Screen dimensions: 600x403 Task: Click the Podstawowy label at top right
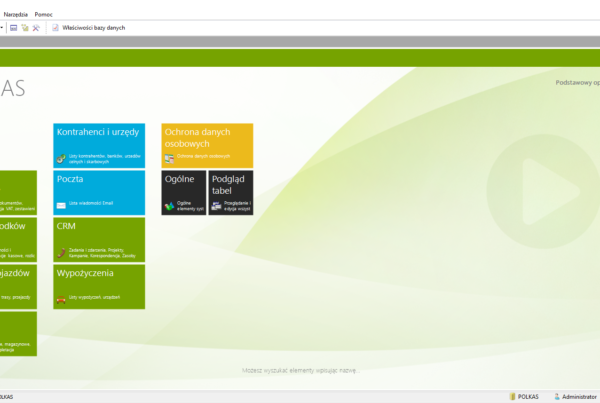point(576,83)
